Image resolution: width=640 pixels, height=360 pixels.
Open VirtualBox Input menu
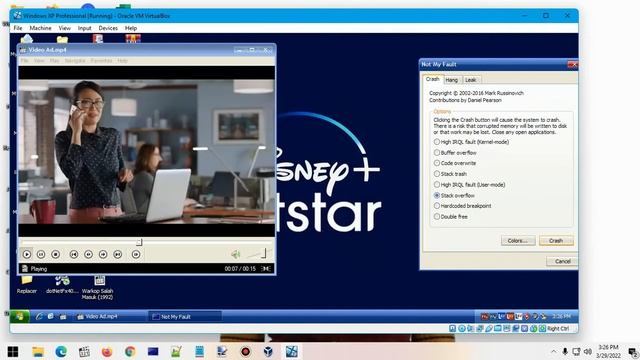point(84,28)
